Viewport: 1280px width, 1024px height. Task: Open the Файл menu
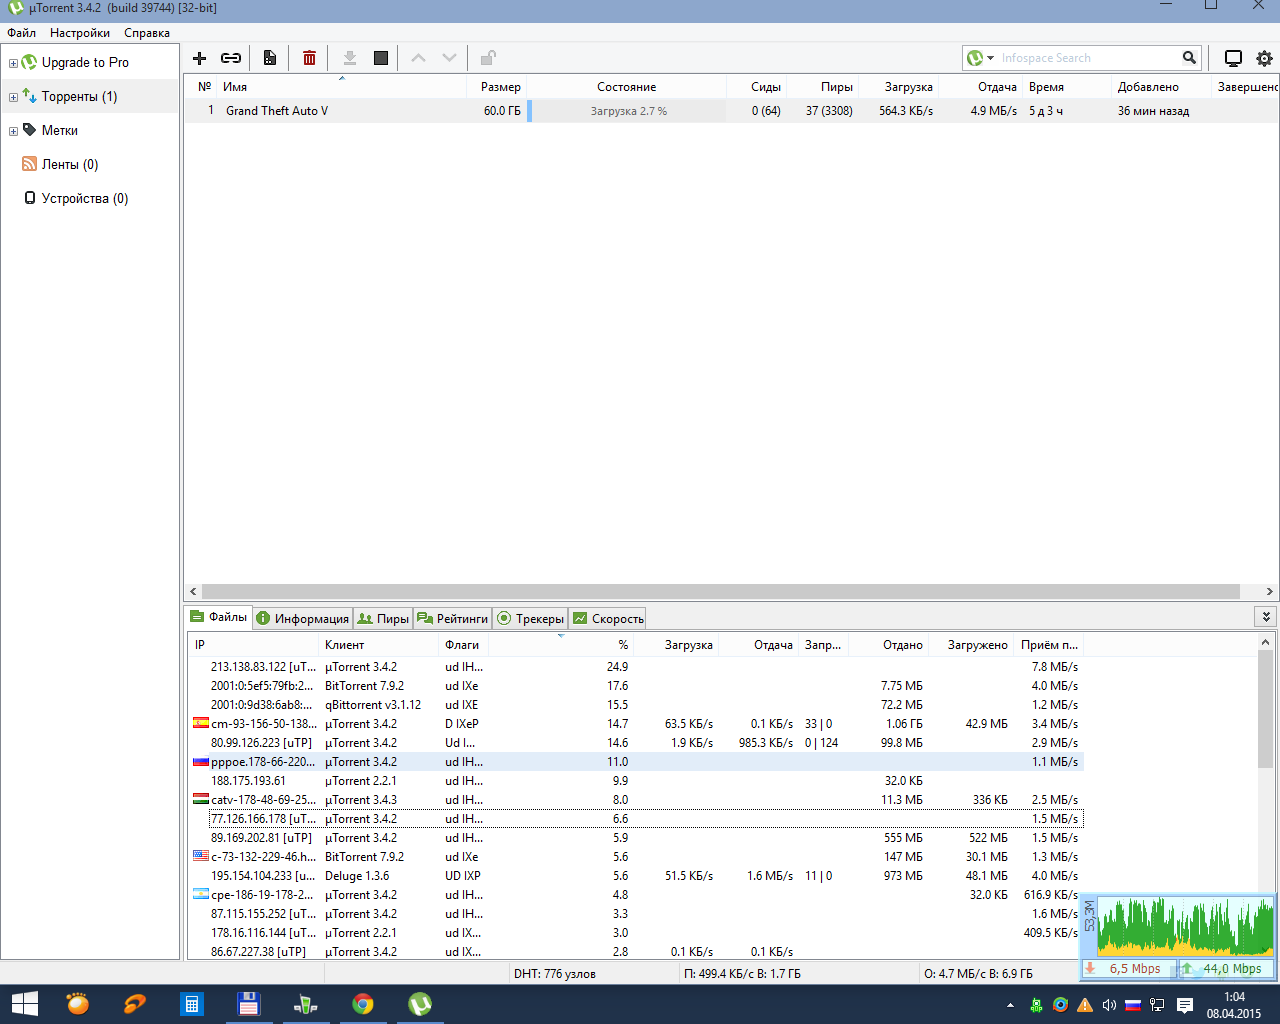click(x=21, y=33)
